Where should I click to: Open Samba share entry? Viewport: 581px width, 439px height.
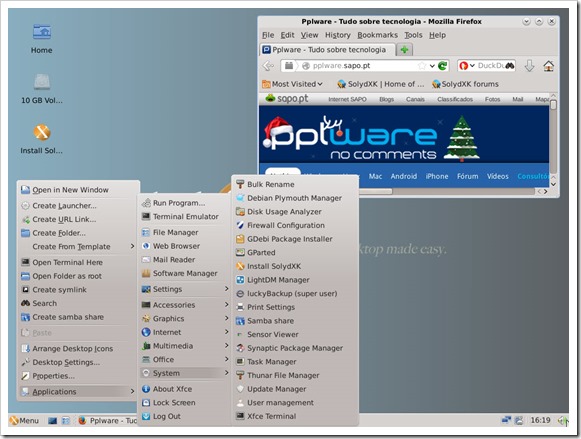click(x=295, y=321)
